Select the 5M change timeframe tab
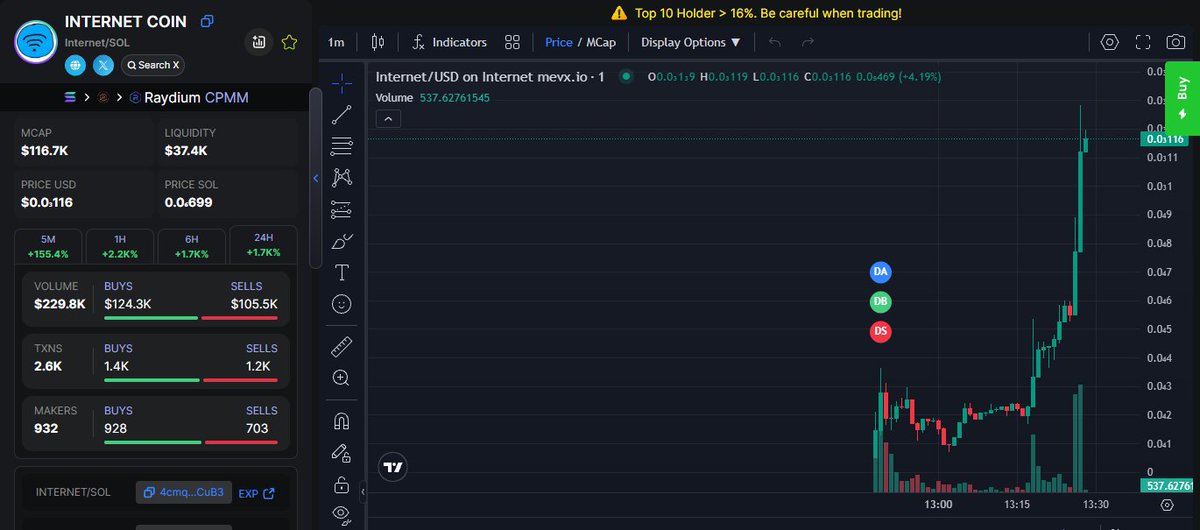 click(48, 246)
